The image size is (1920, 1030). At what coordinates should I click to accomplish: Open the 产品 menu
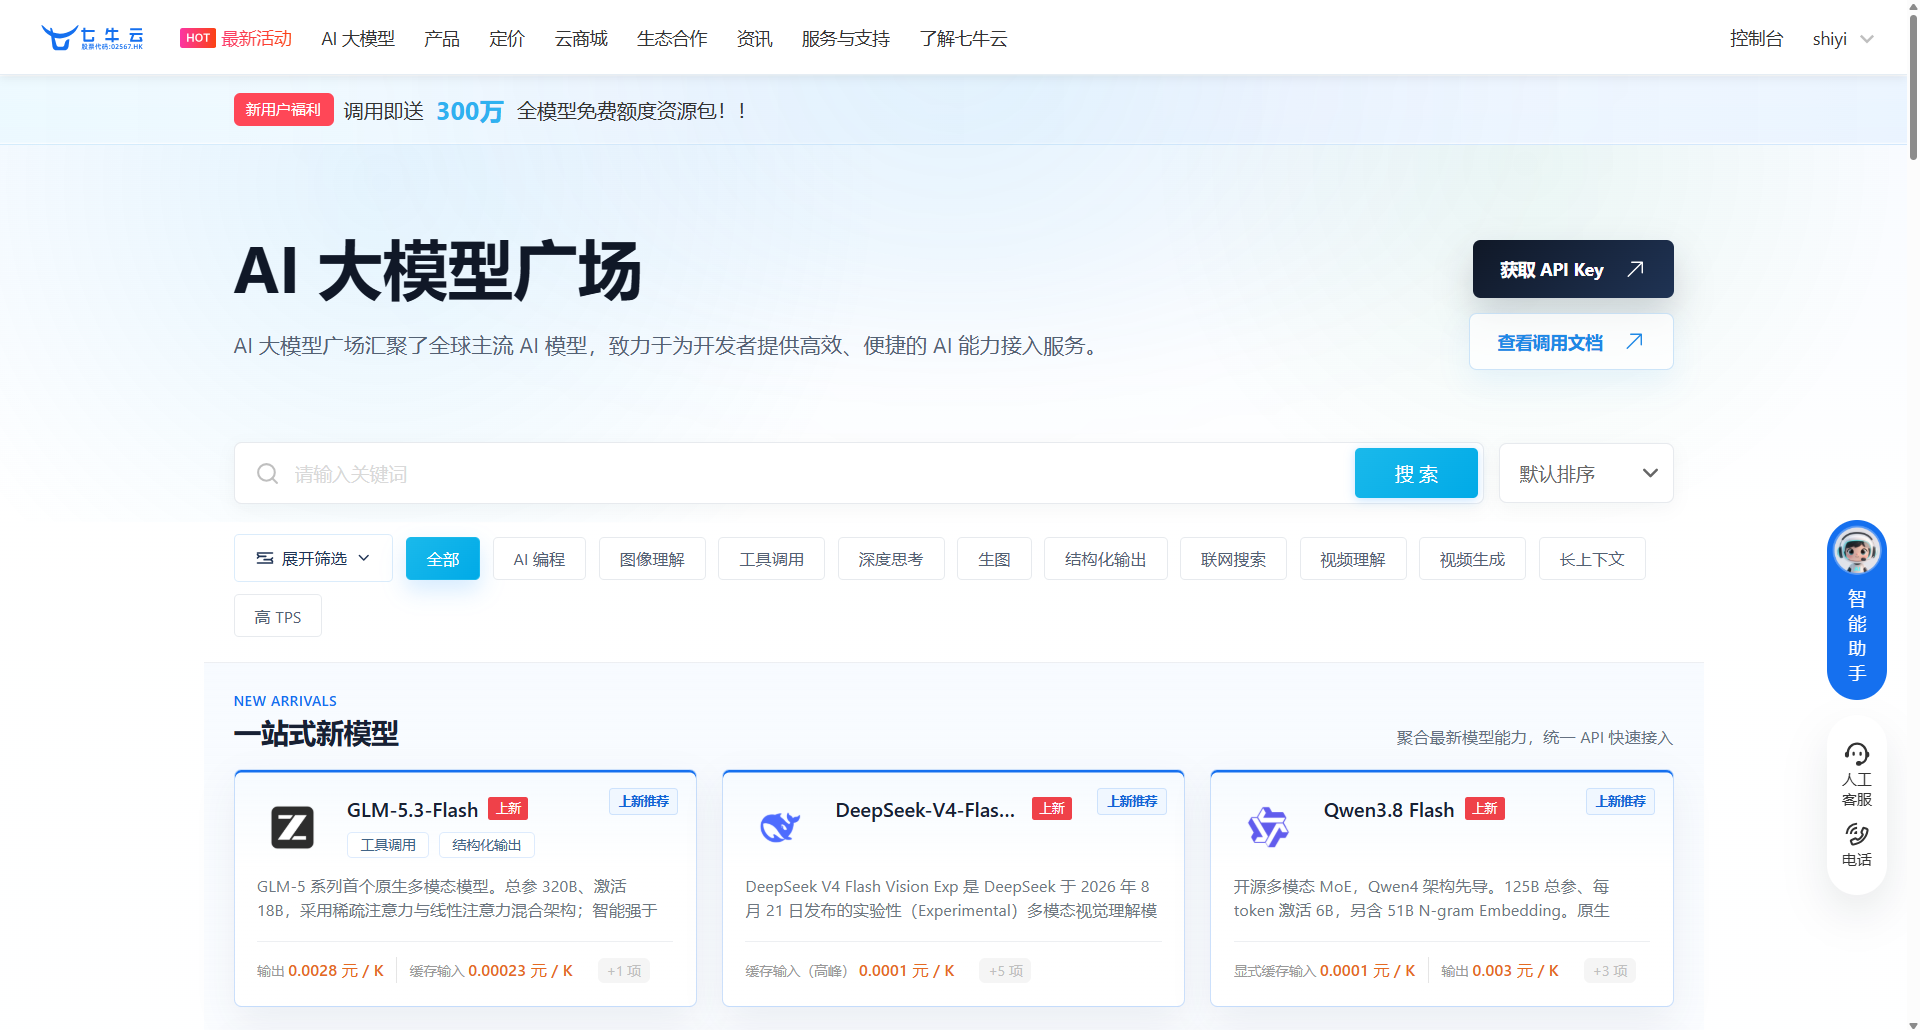coord(442,38)
